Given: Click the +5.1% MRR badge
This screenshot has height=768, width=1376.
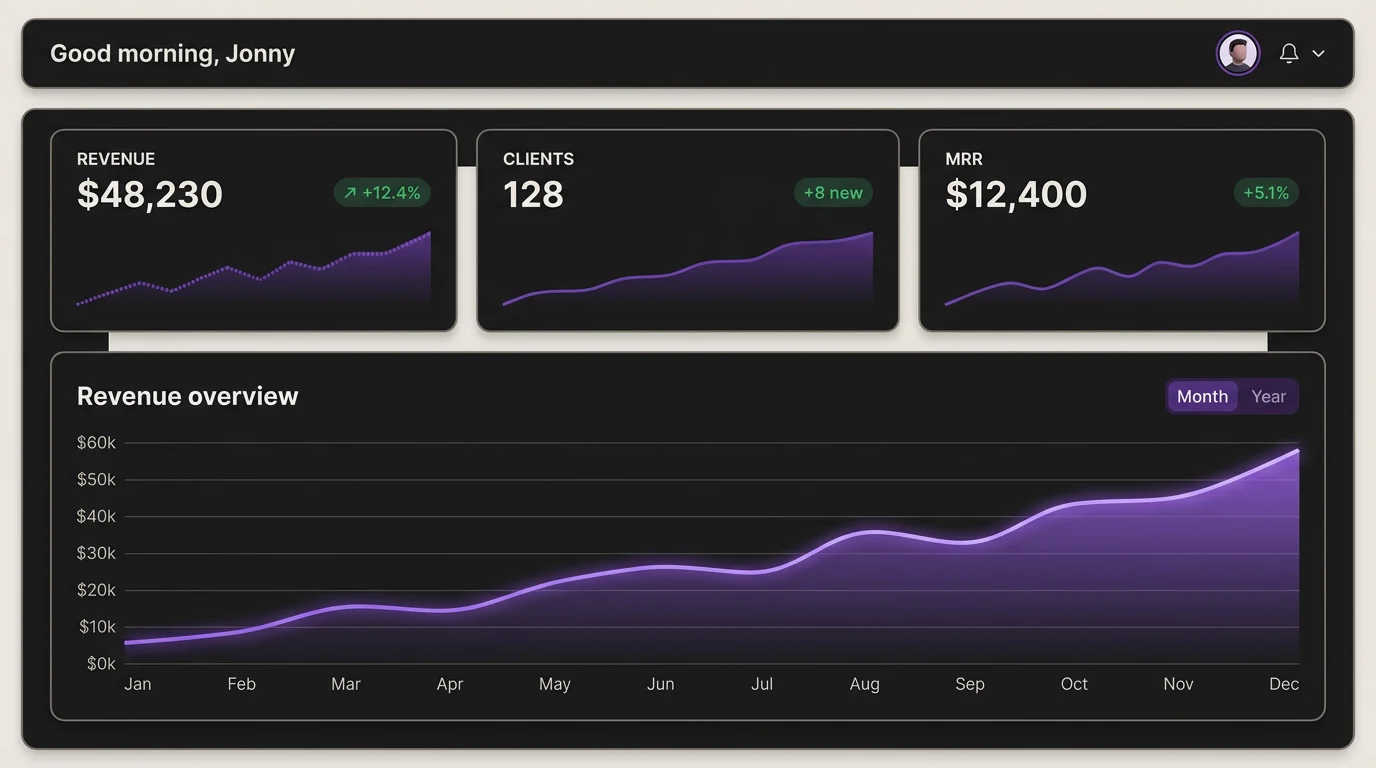Looking at the screenshot, I should (1266, 193).
